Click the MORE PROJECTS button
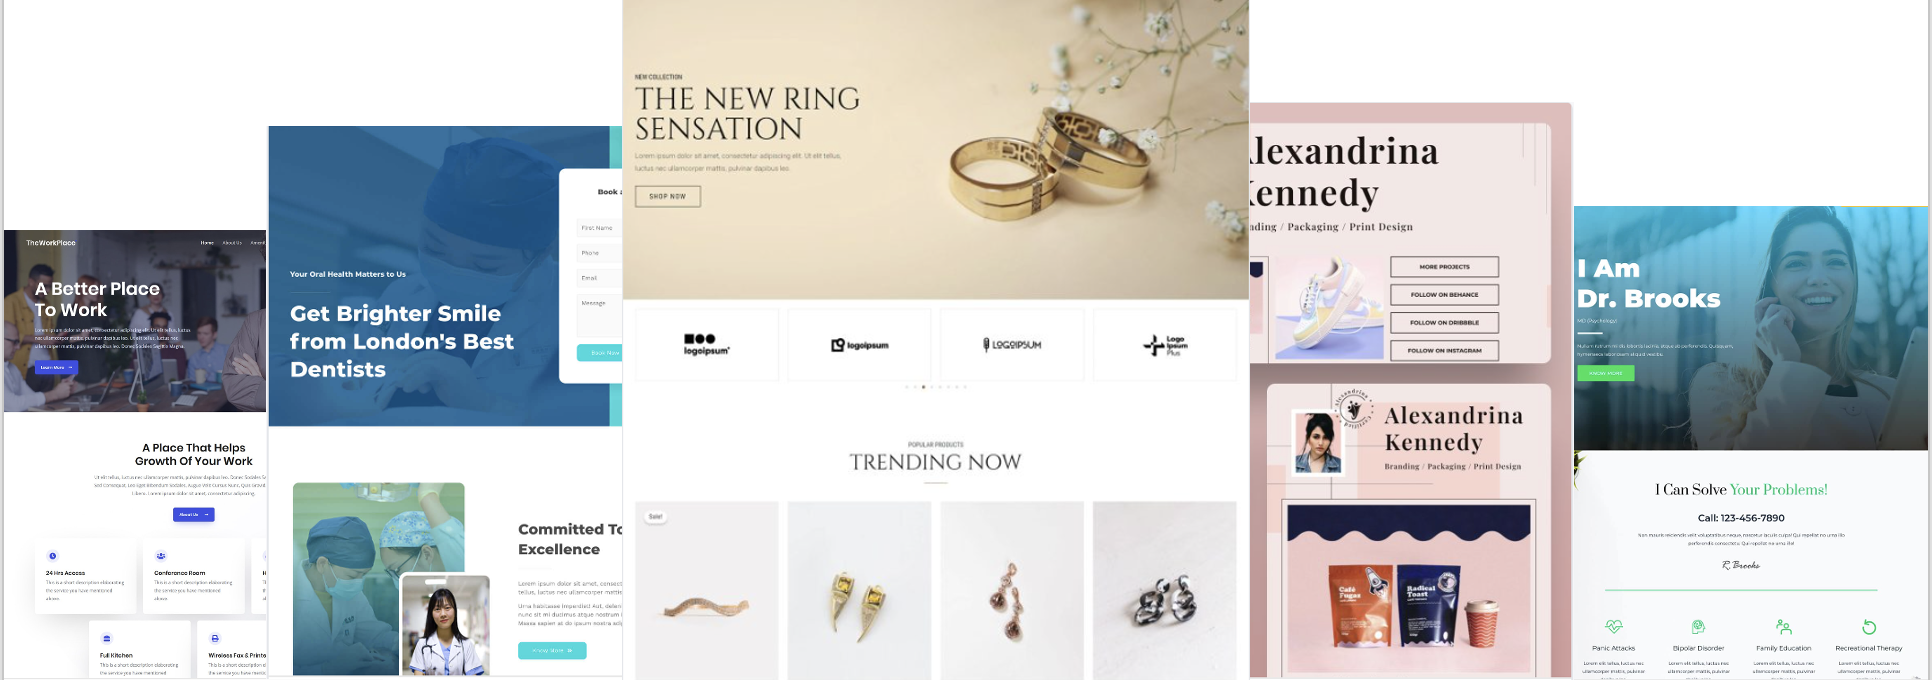This screenshot has width=1932, height=680. pyautogui.click(x=1444, y=267)
